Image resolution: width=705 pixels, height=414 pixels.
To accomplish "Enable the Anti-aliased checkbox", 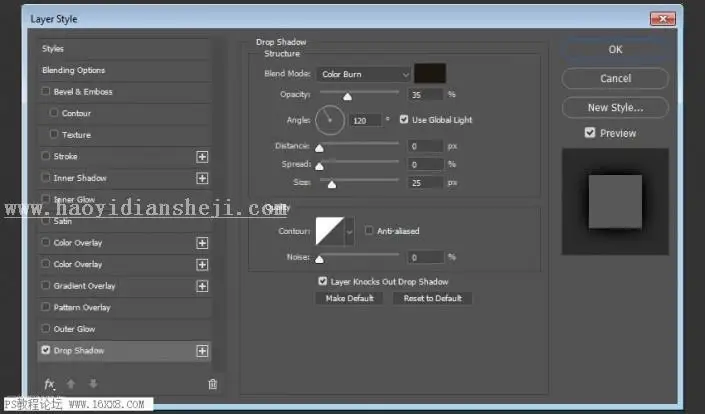I will coord(369,231).
